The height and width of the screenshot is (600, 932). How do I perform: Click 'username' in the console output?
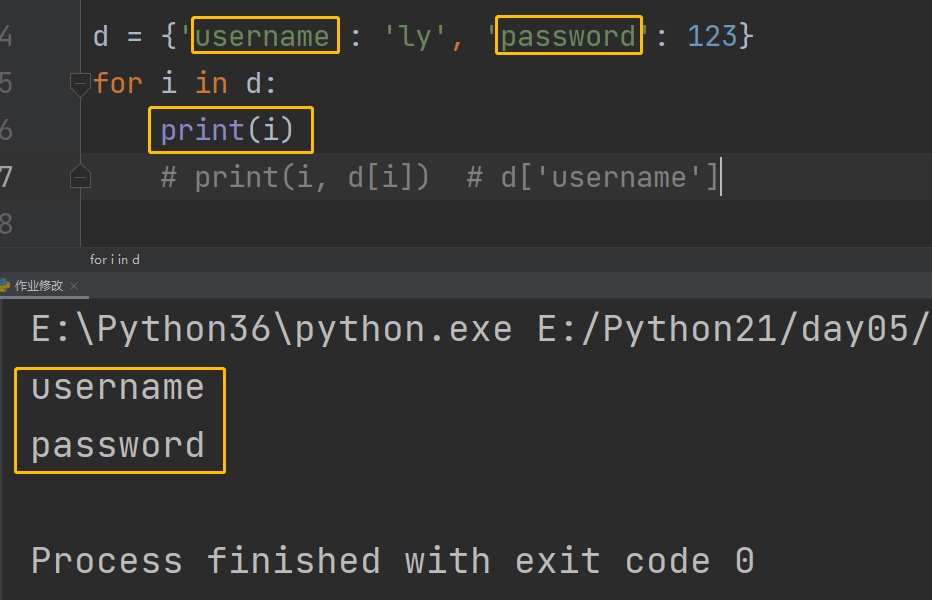click(x=118, y=388)
